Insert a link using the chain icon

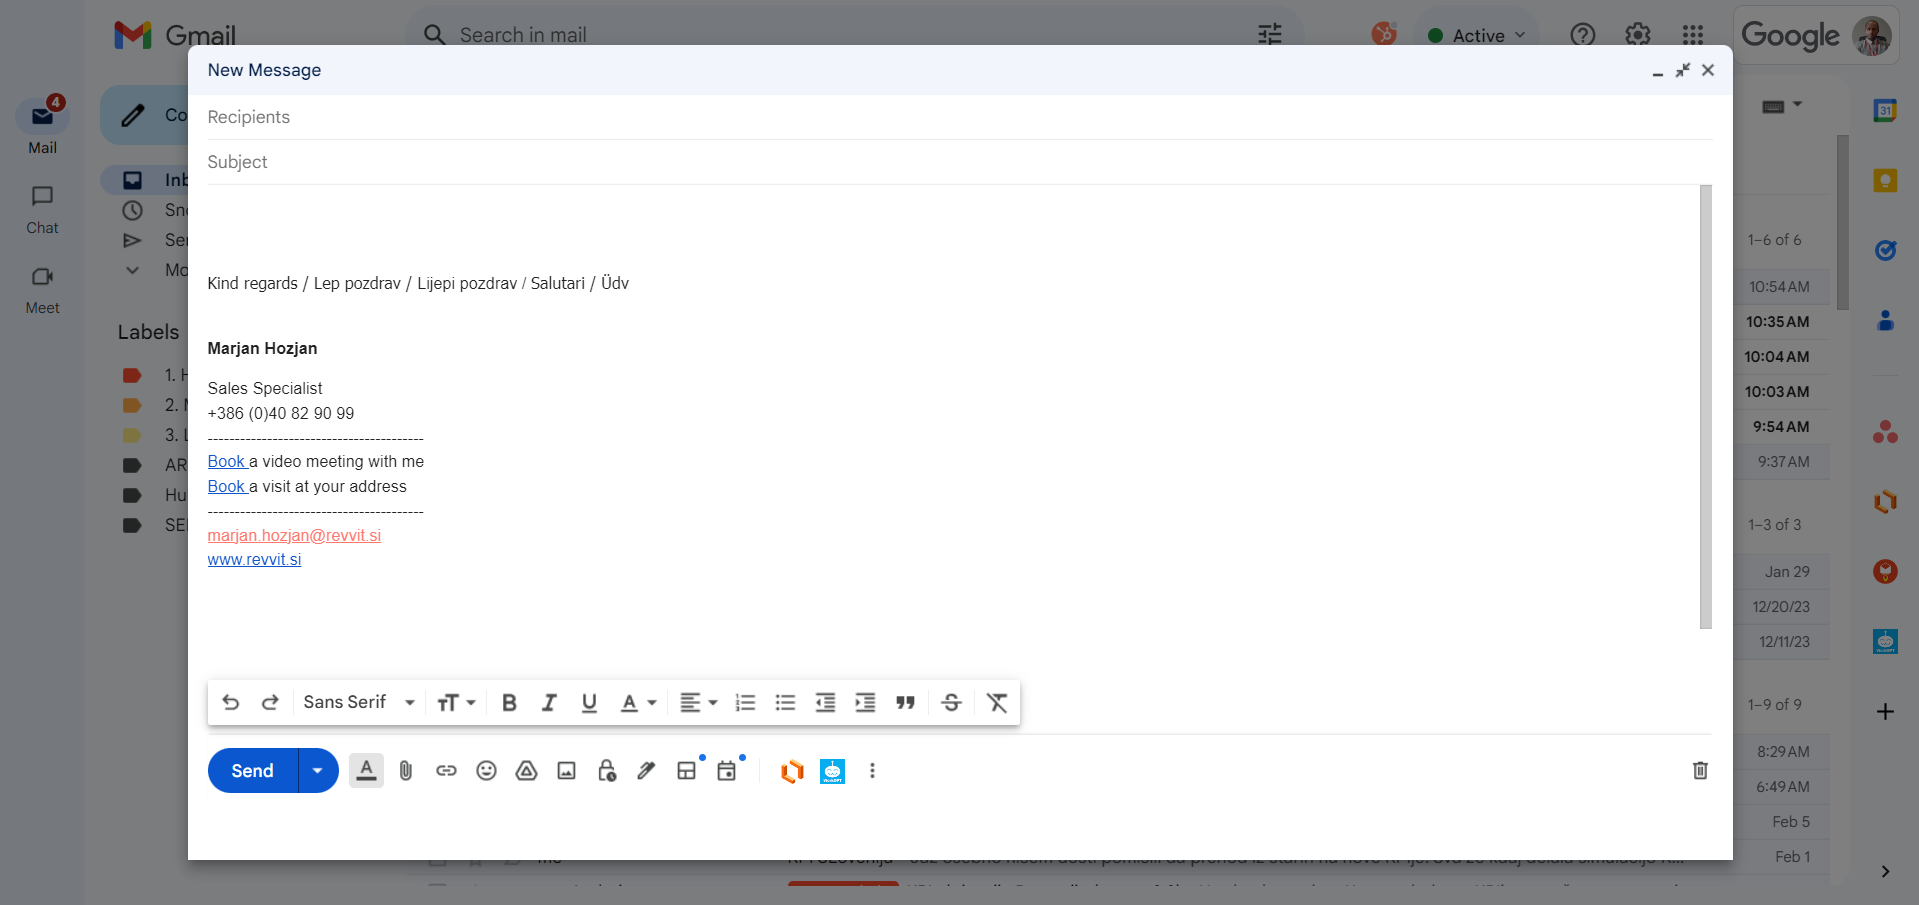click(x=446, y=771)
